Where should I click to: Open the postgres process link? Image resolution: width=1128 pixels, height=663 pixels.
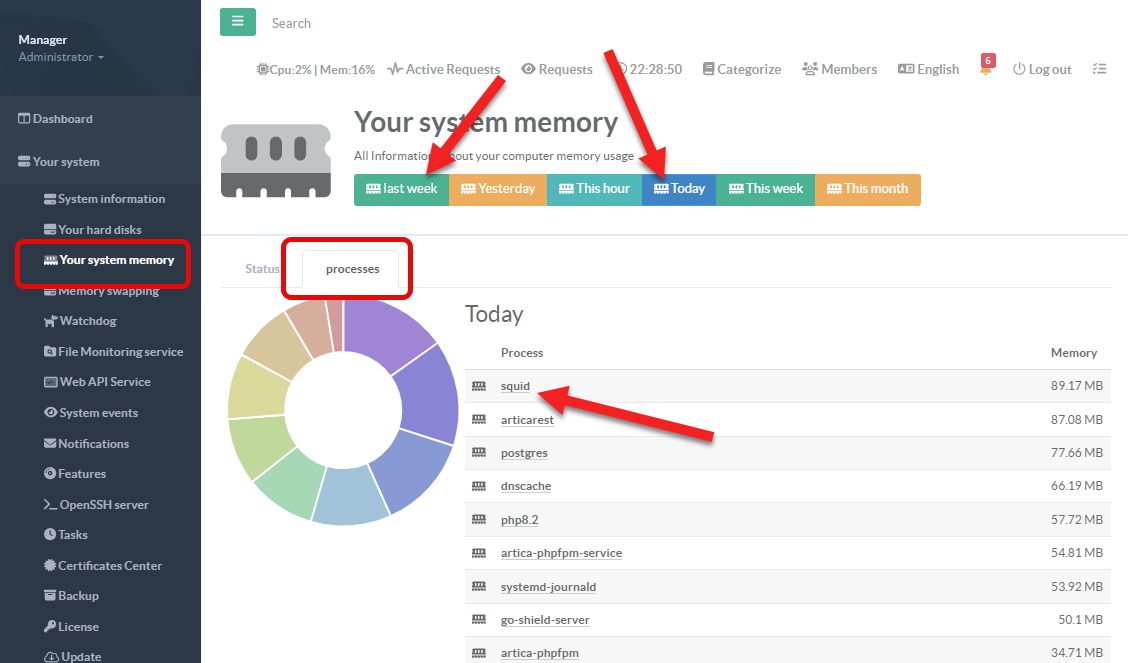click(x=524, y=453)
